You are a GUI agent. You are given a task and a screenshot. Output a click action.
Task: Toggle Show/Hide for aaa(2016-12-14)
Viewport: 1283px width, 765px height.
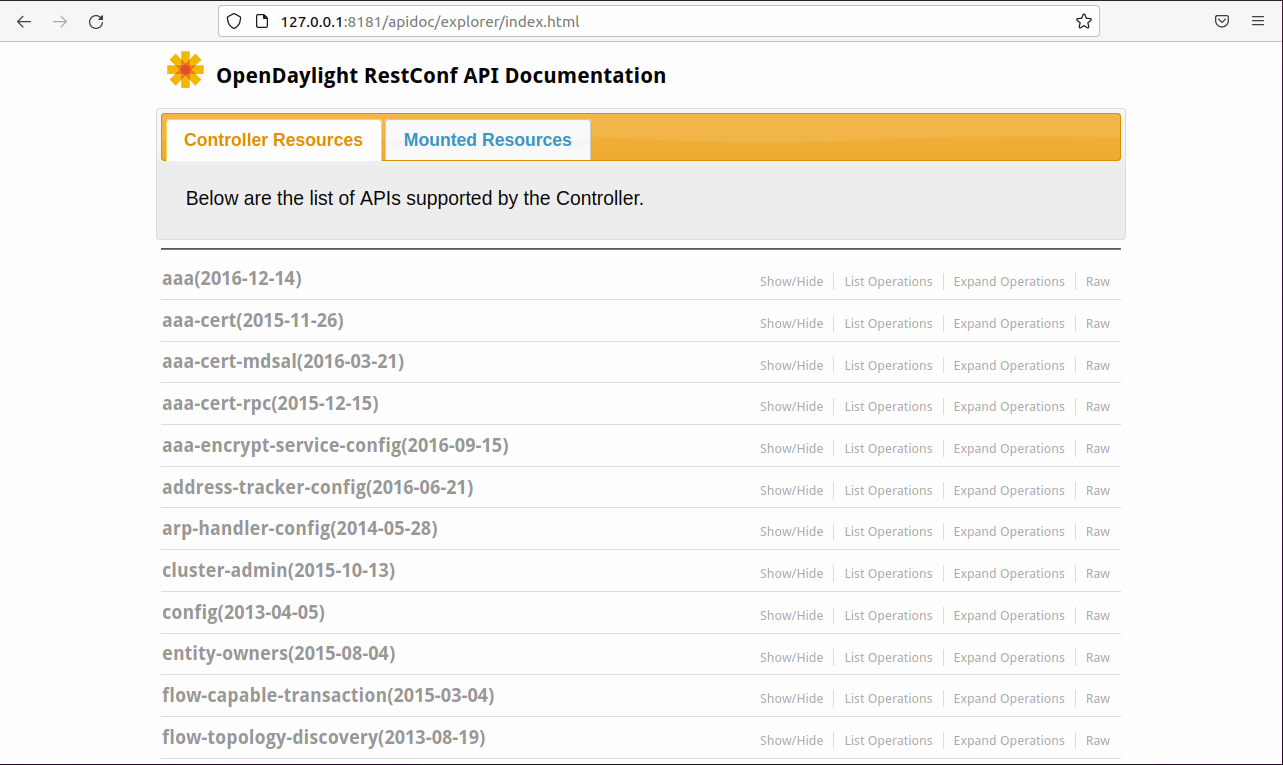791,282
